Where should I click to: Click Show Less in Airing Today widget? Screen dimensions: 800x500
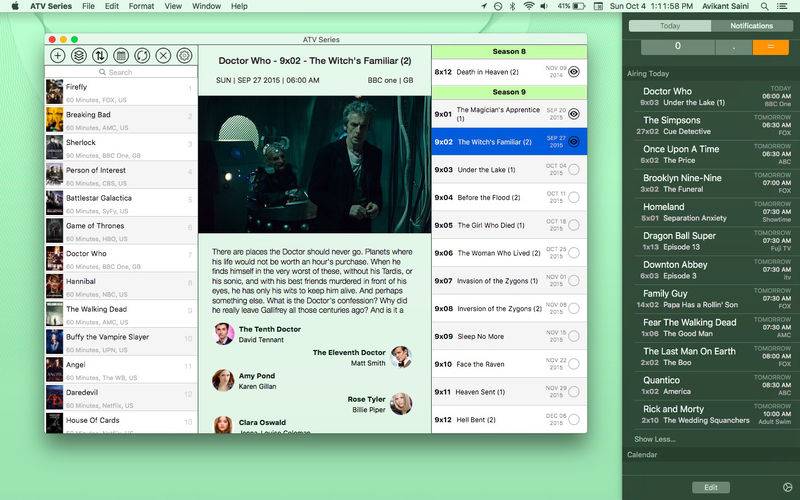tap(655, 439)
